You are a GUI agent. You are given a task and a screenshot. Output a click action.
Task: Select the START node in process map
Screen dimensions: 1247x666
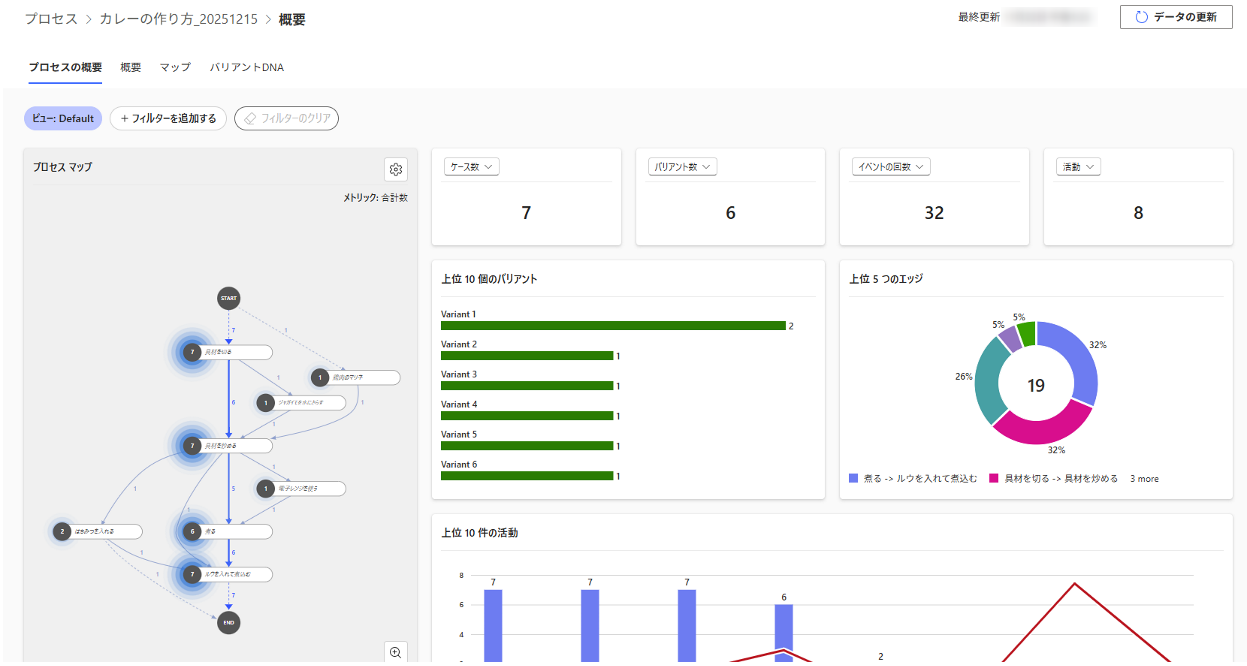229,298
